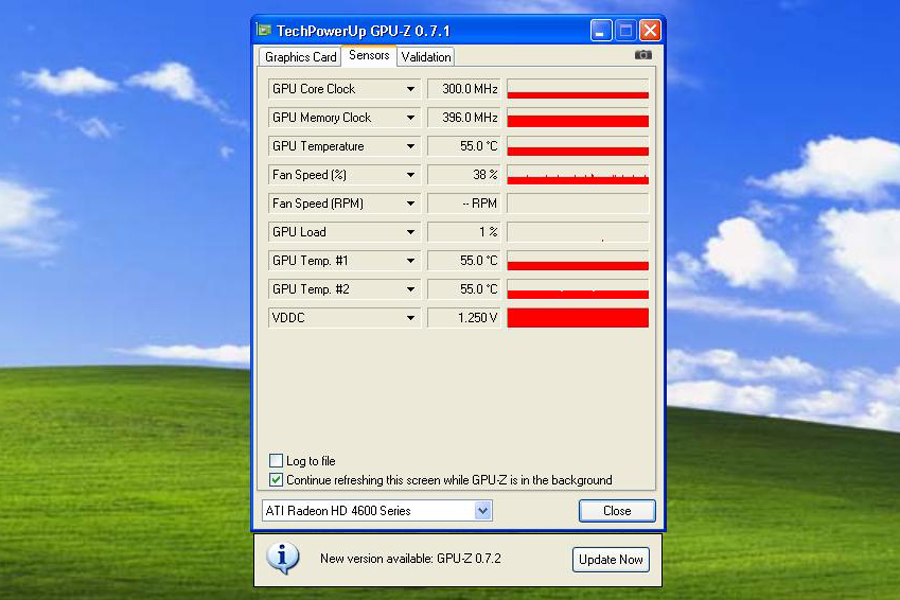The image size is (900, 600).
Task: Click the GPU Temp. #1 55.0 °C value
Action: coord(464,261)
